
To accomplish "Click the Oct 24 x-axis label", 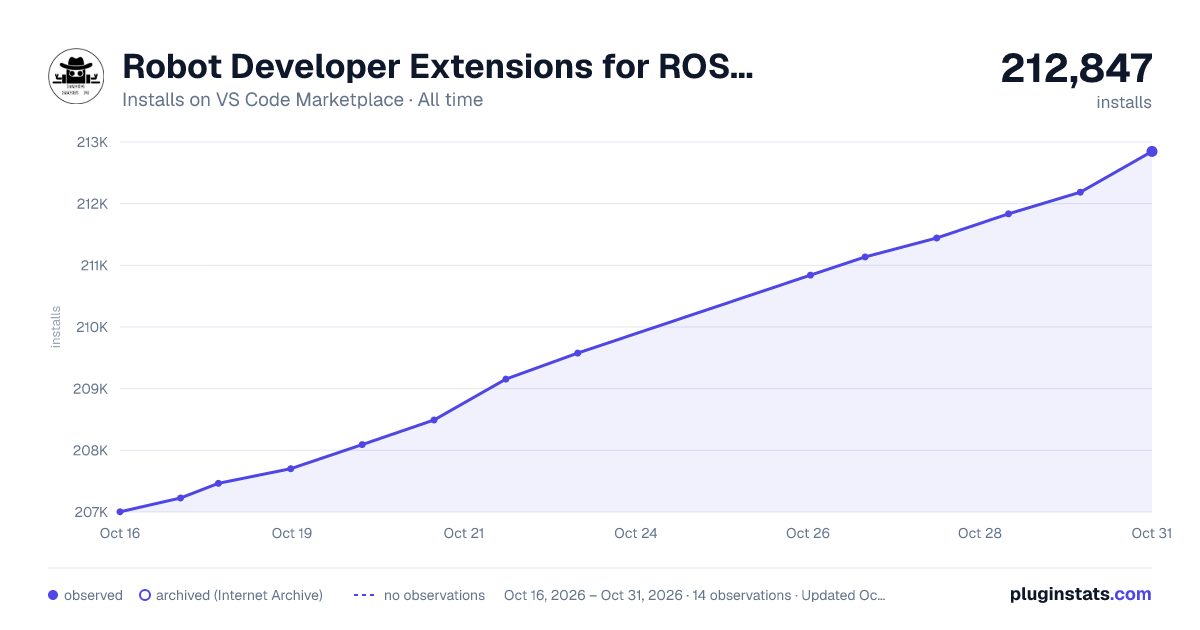I will coord(636,533).
